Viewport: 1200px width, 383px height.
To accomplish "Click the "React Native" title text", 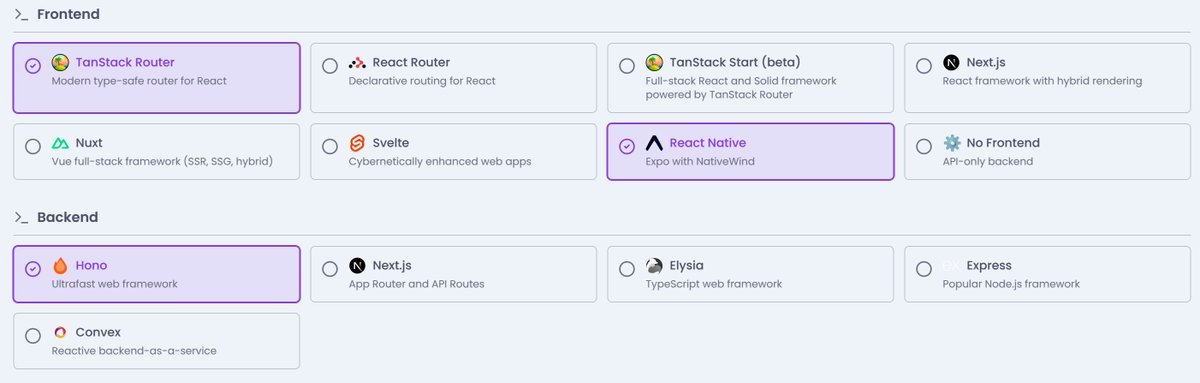I will point(707,143).
